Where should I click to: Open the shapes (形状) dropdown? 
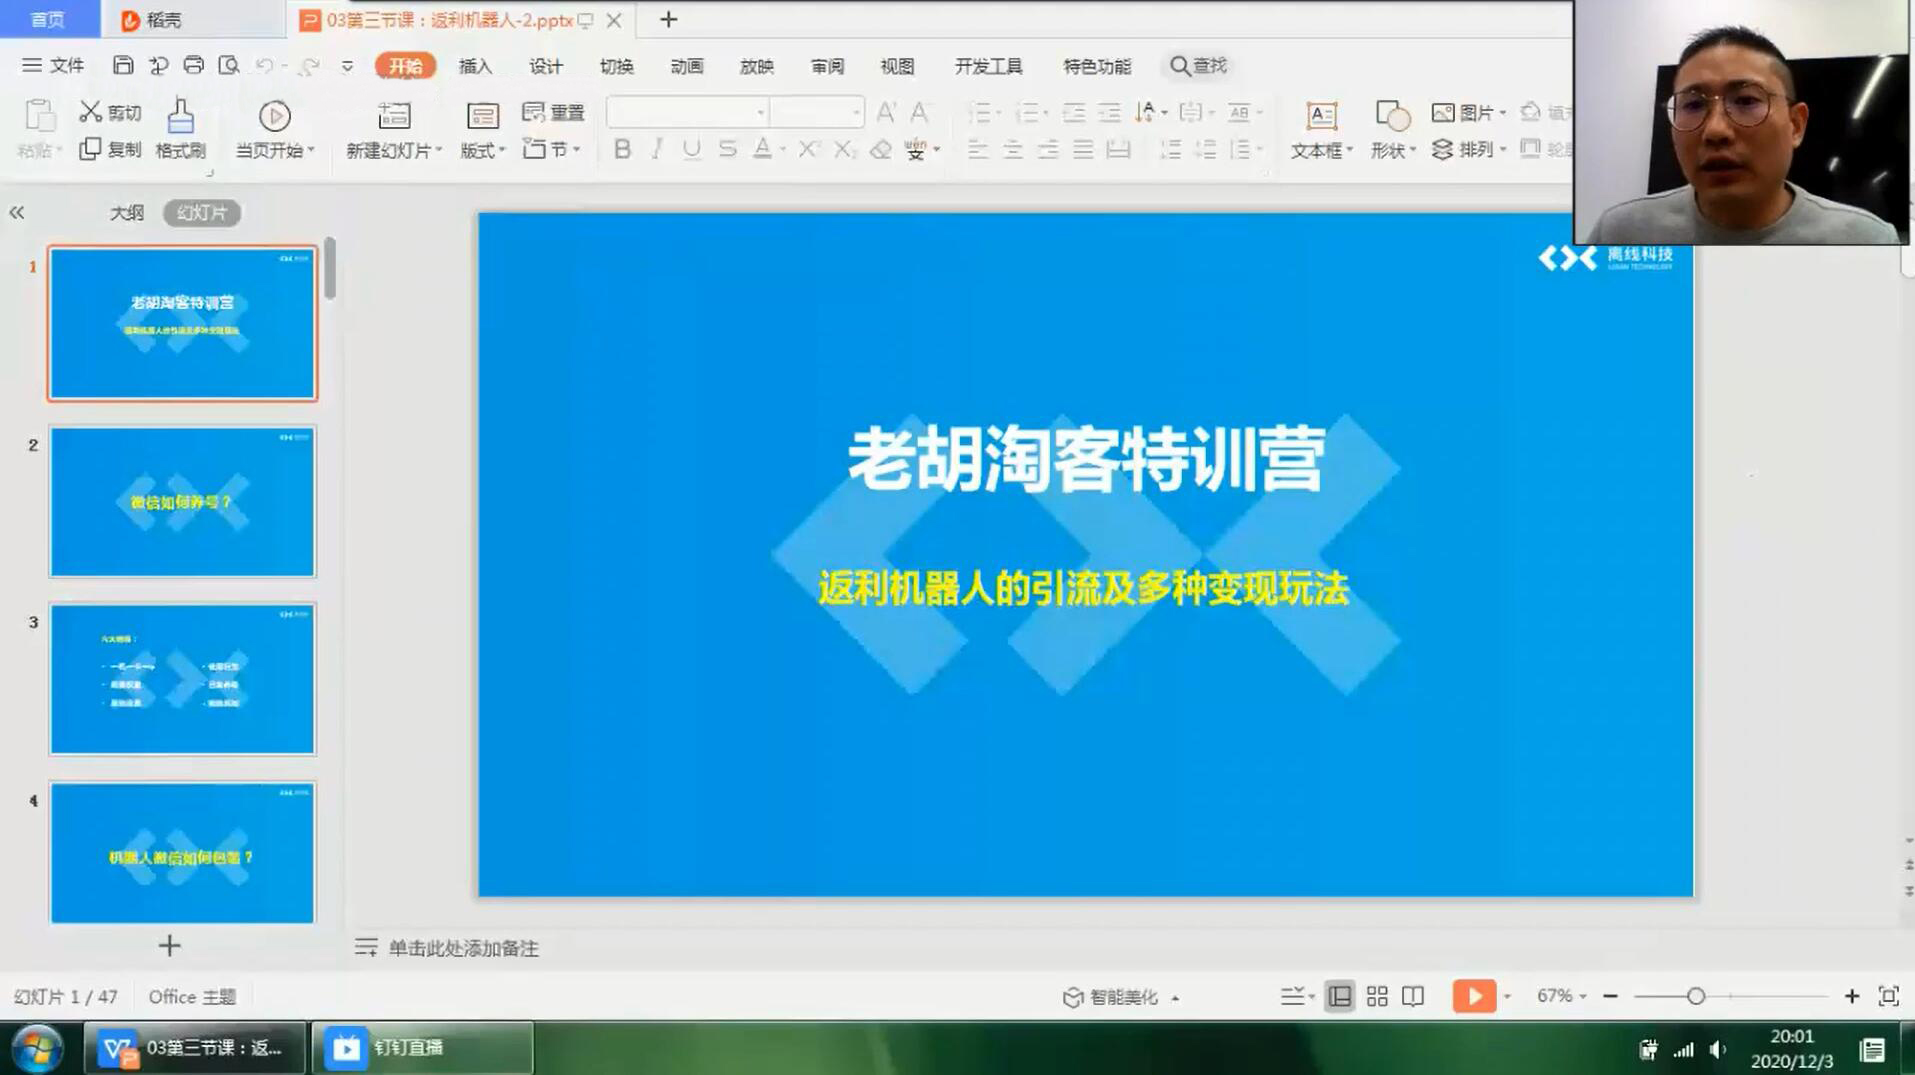[1392, 130]
